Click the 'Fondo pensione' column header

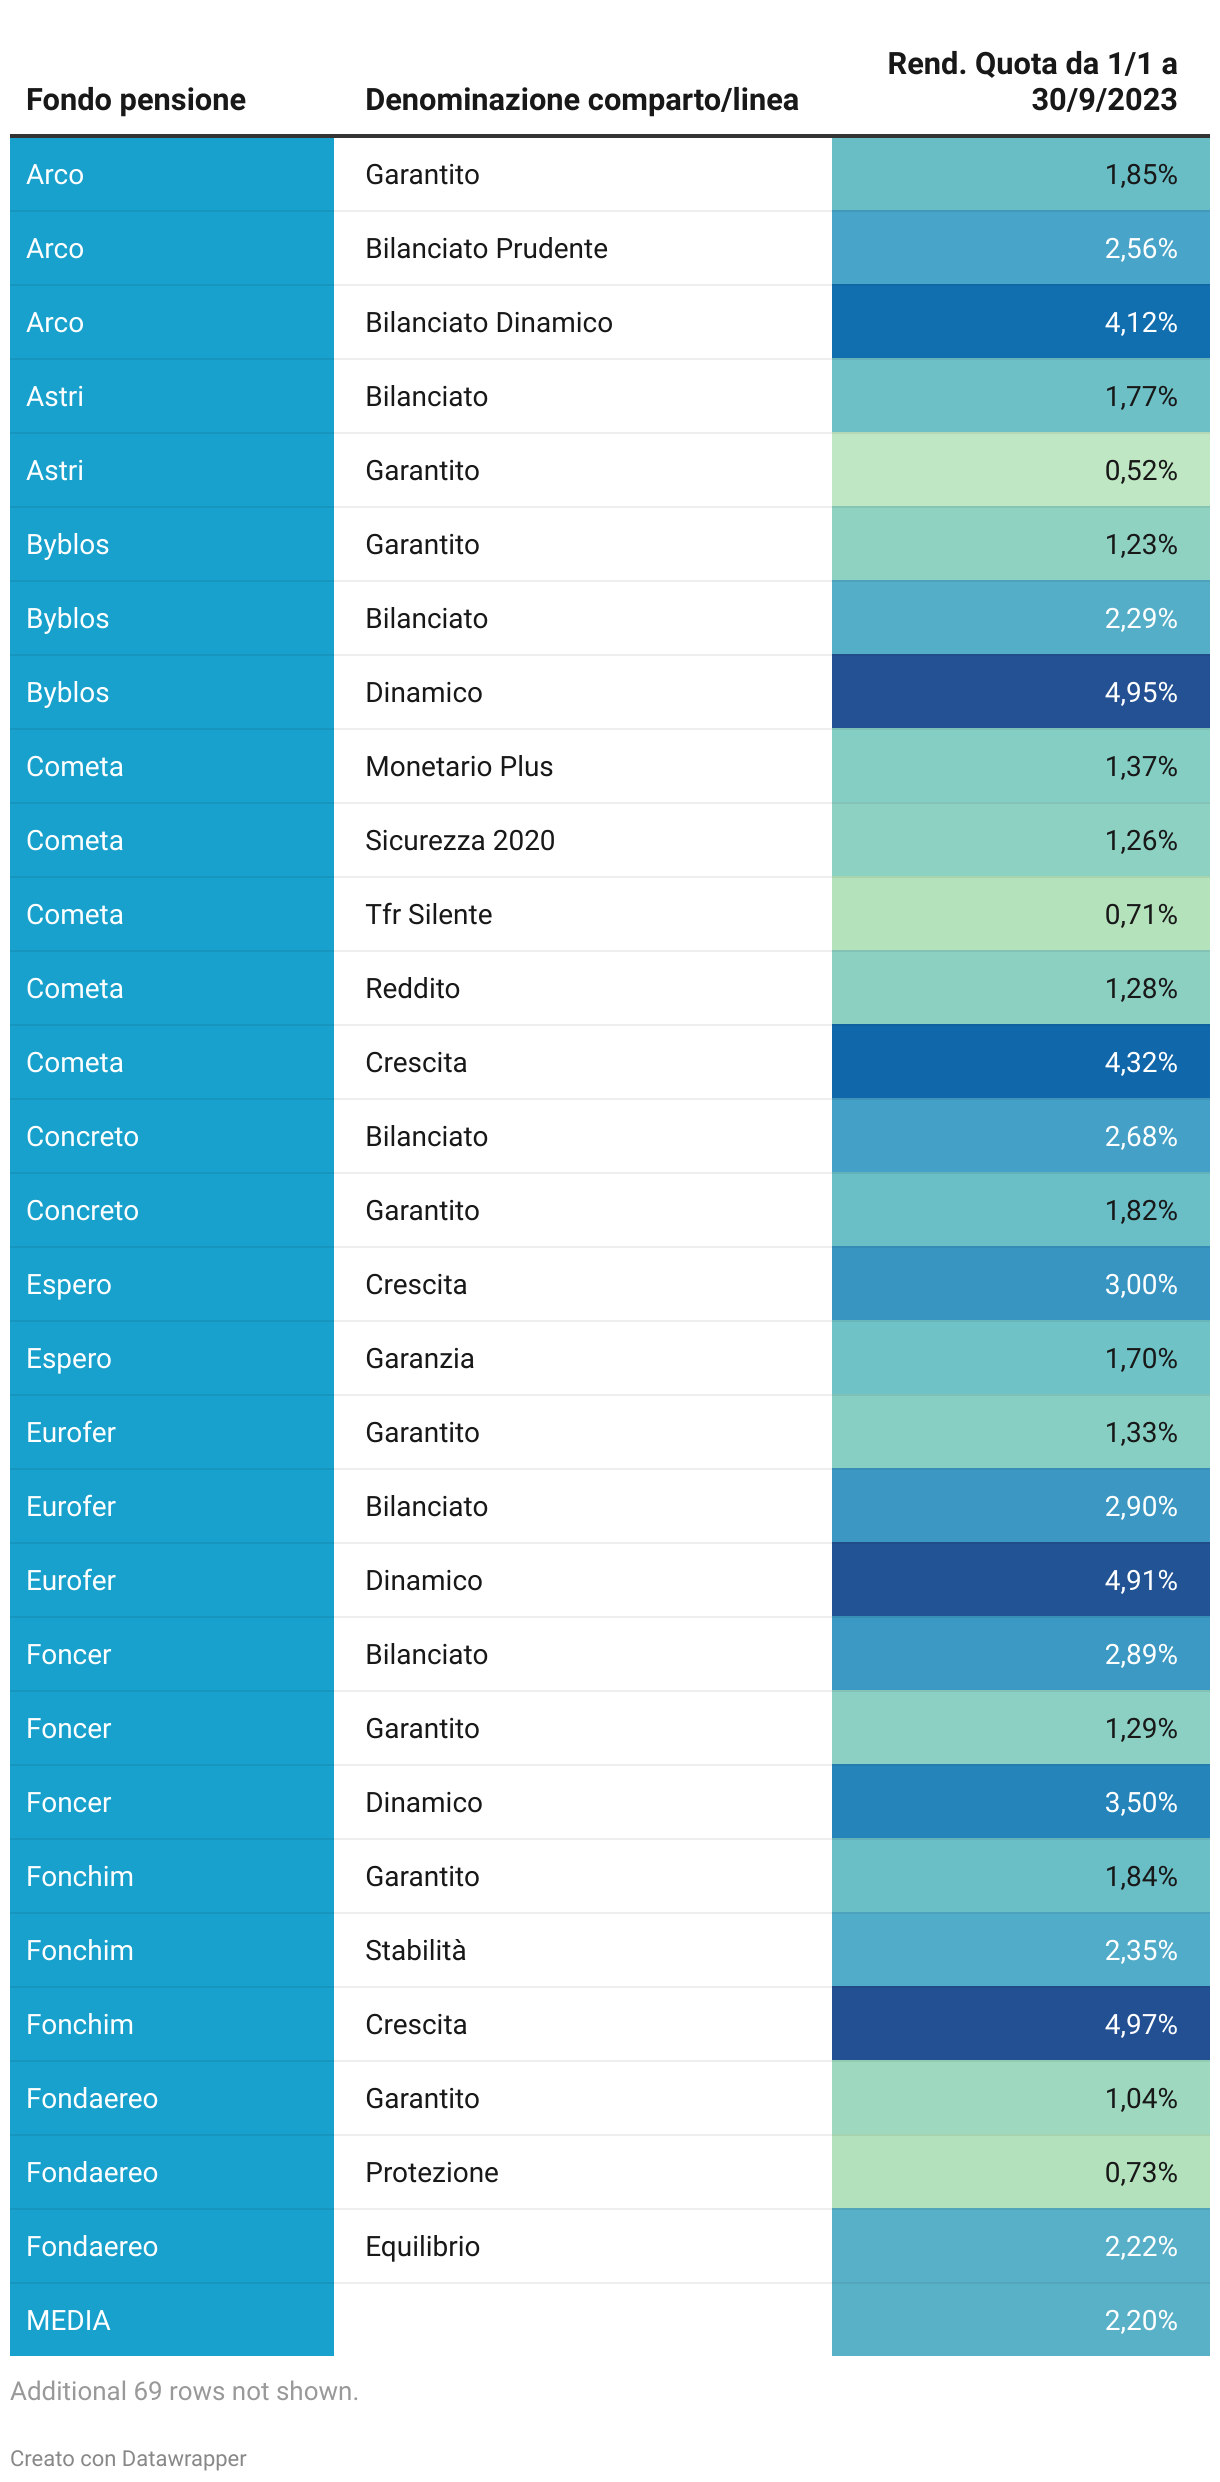pyautogui.click(x=136, y=100)
